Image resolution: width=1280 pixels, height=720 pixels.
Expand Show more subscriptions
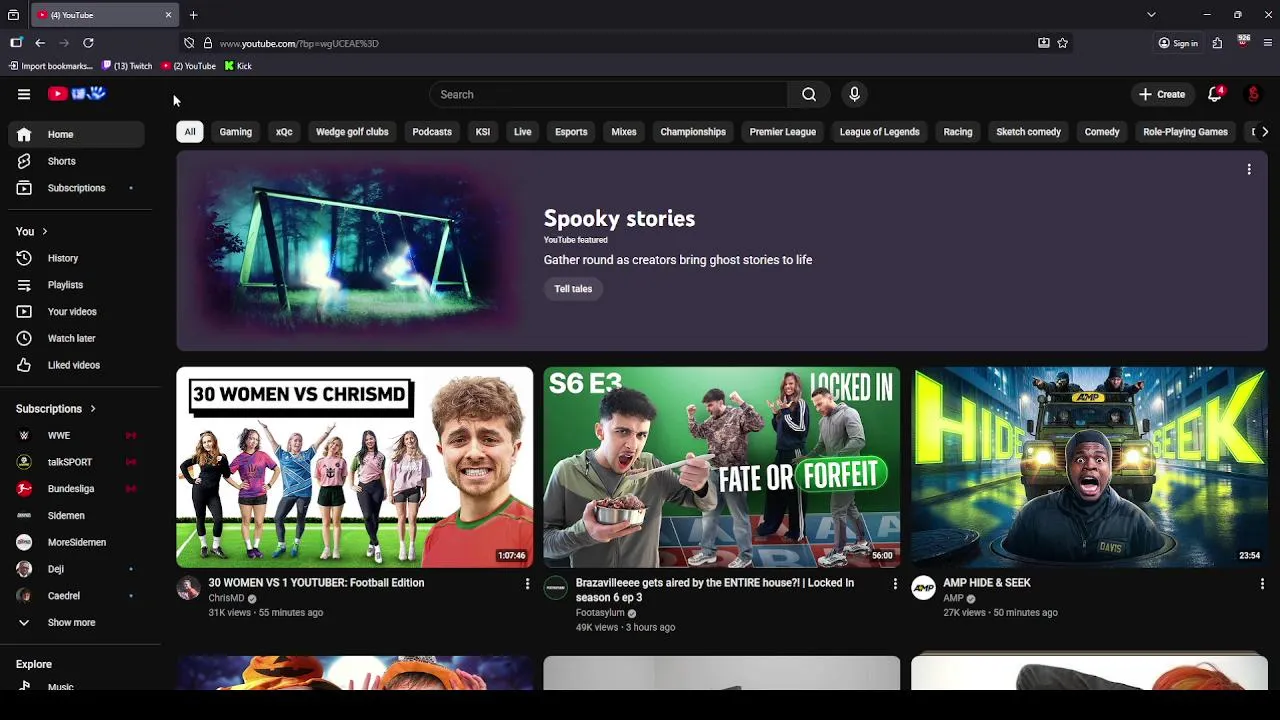(x=76, y=623)
